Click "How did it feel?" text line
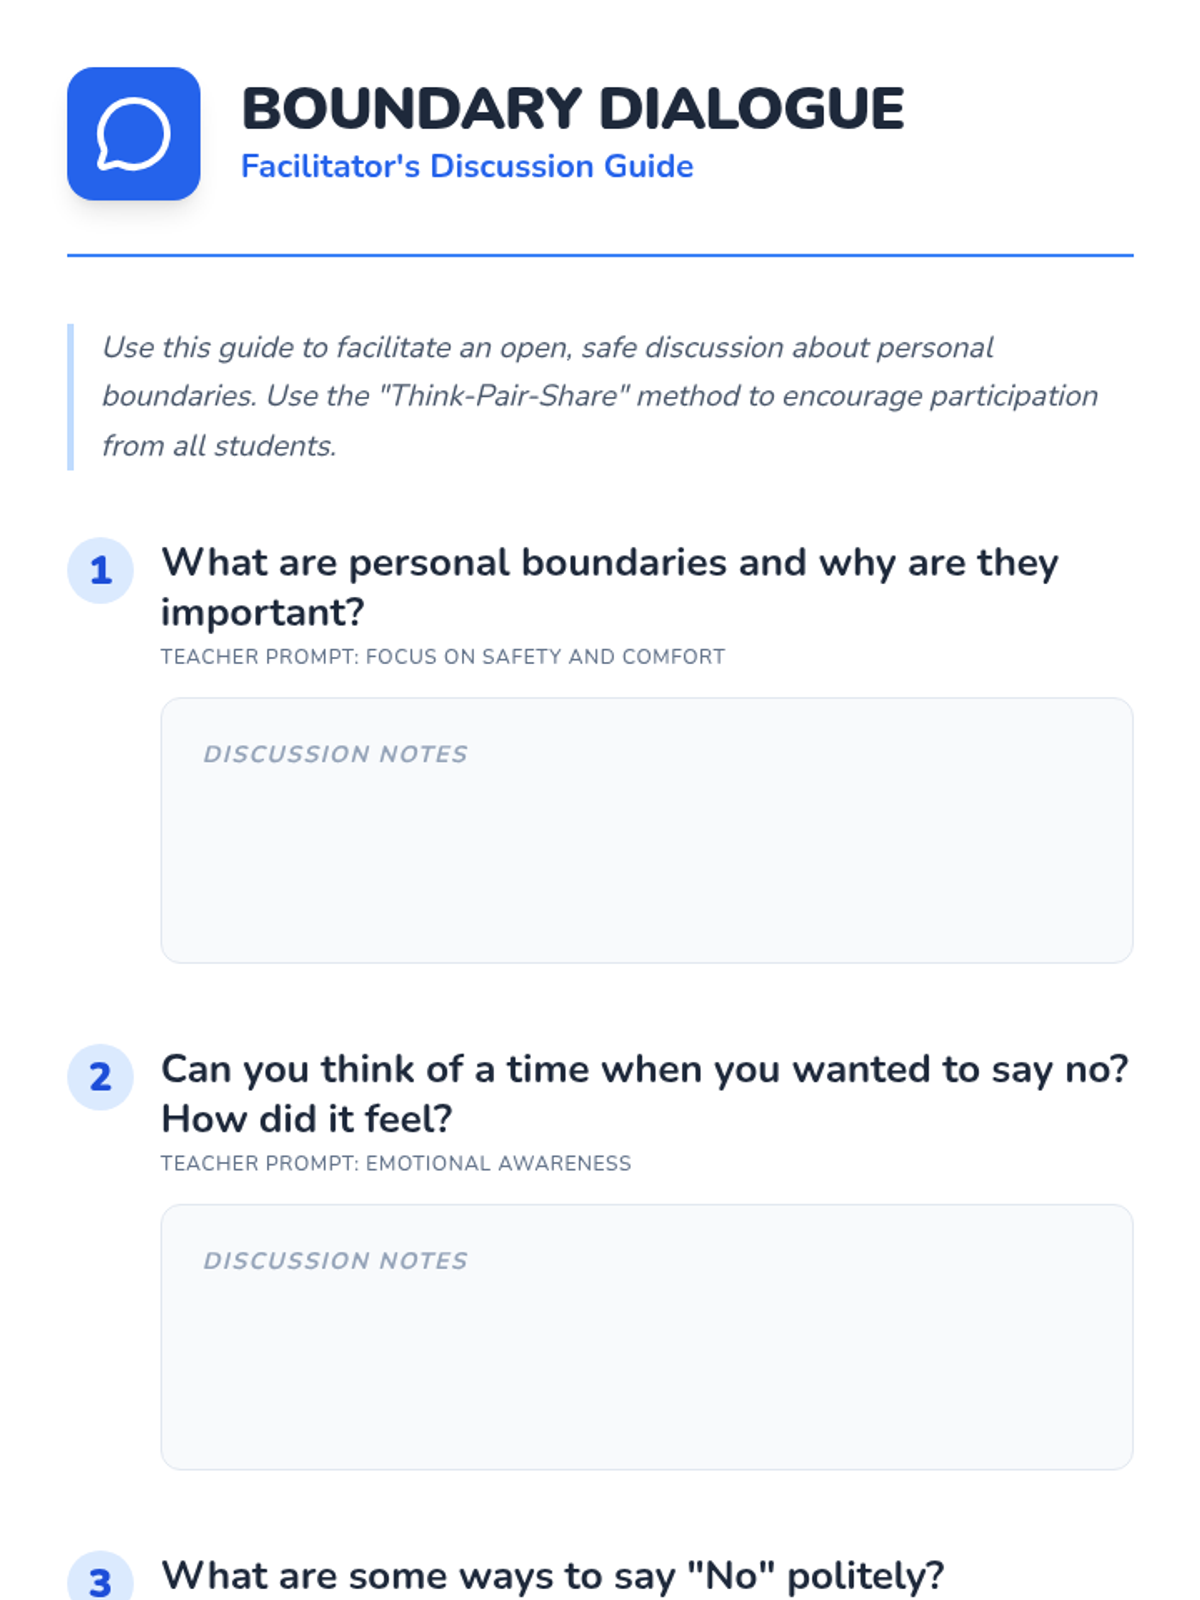1200x1600 pixels. 307,1119
